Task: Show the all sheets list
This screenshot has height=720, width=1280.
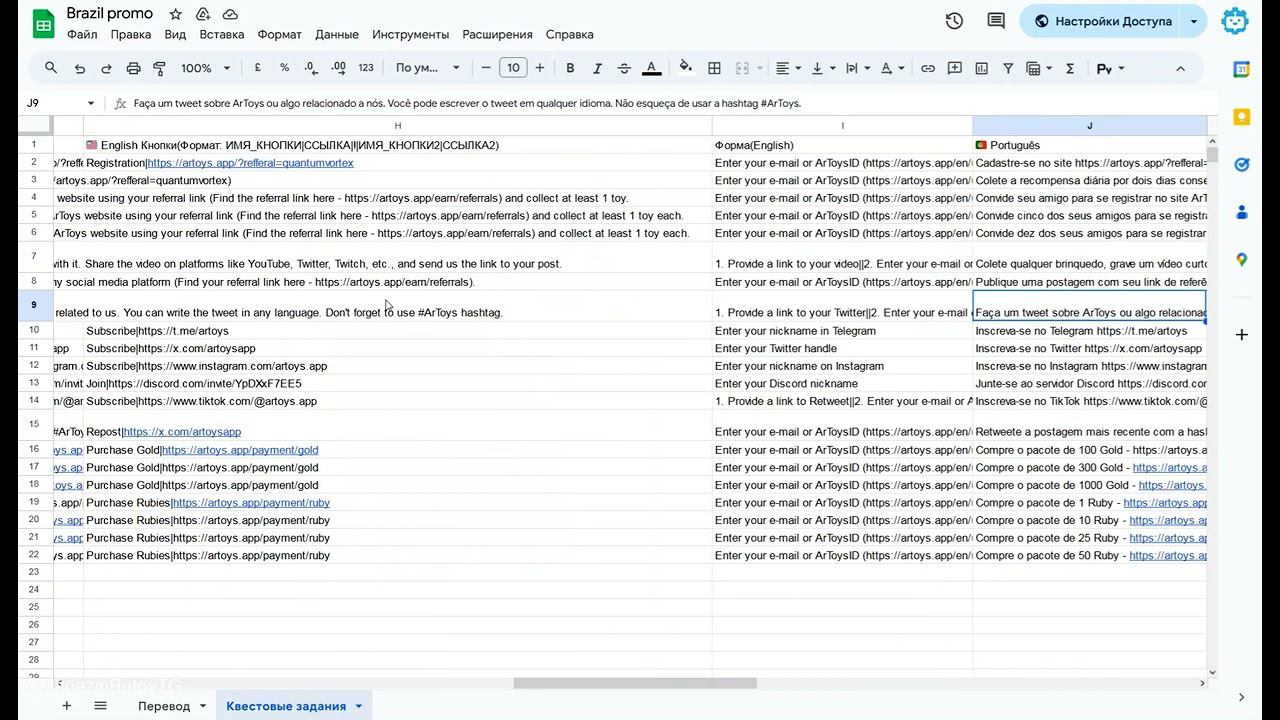Action: pos(100,705)
